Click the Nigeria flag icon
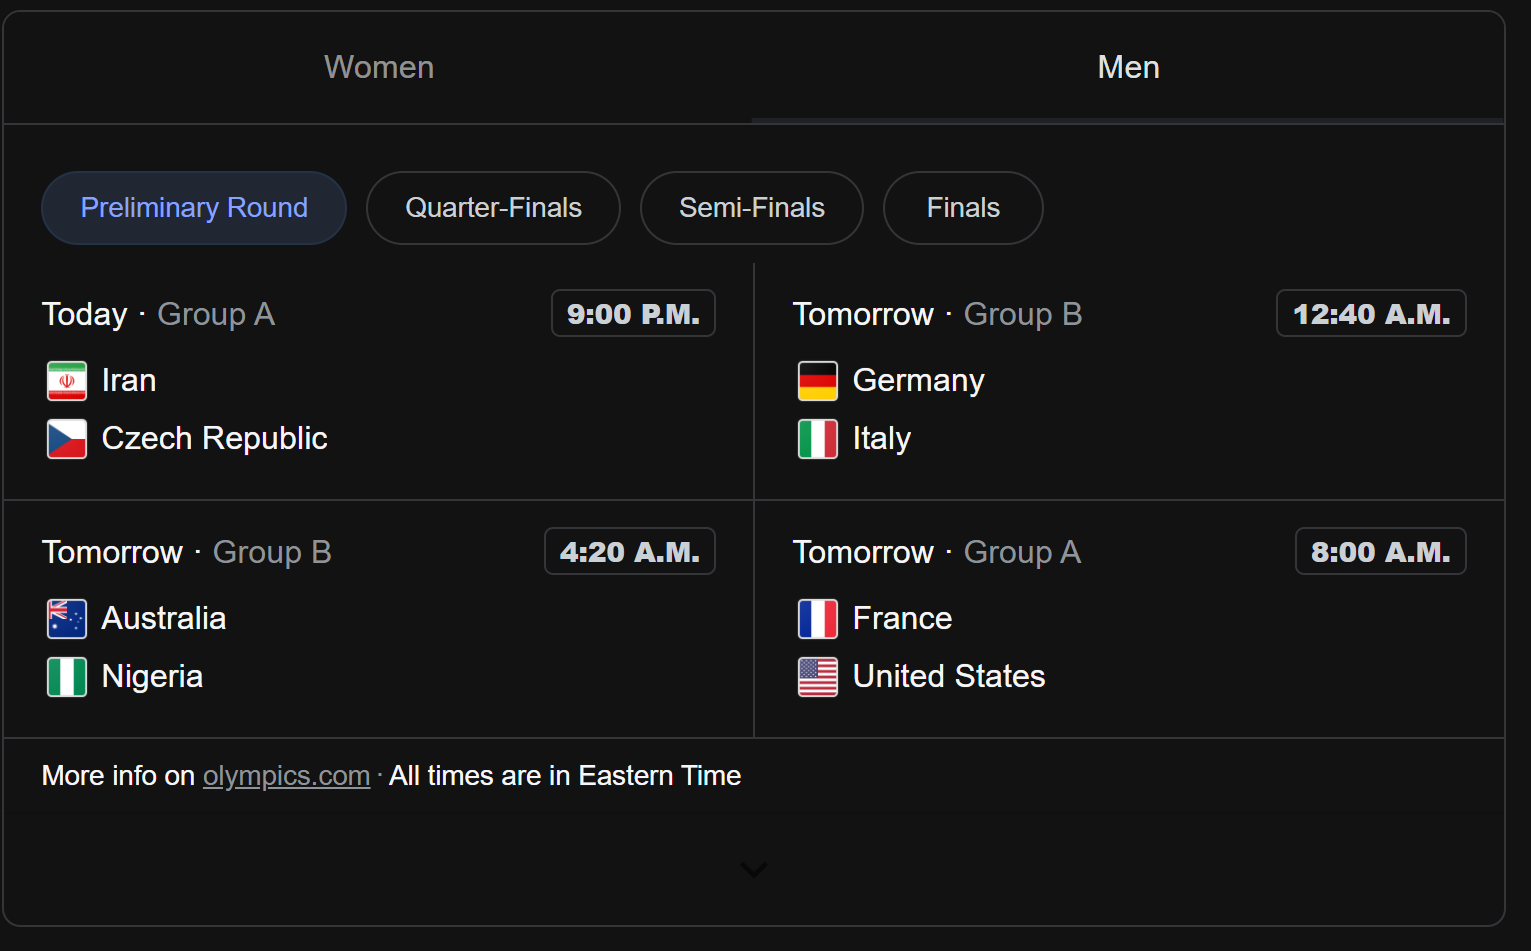The image size is (1531, 951). tap(67, 677)
